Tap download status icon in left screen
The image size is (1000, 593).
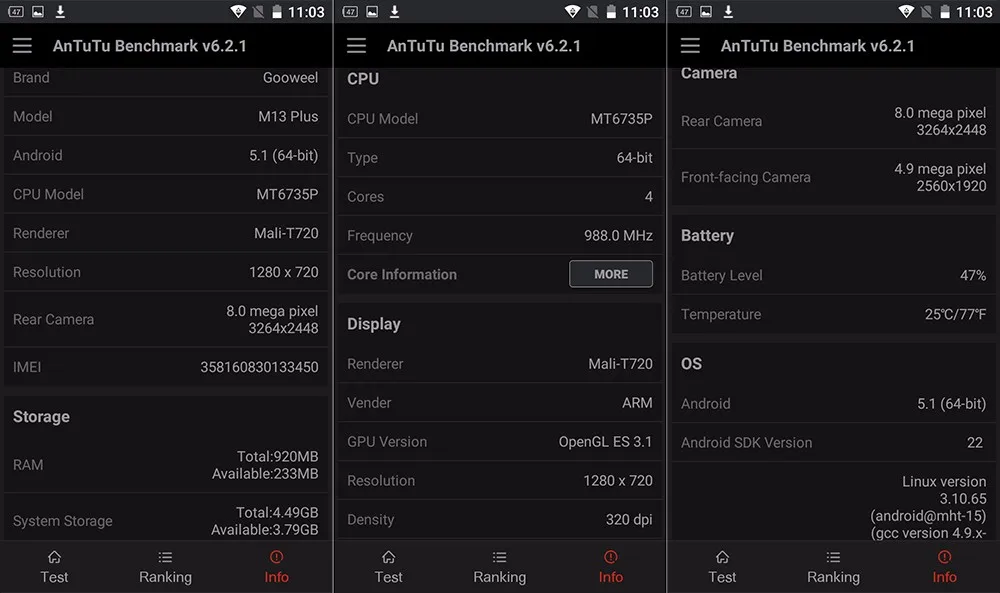(x=61, y=11)
